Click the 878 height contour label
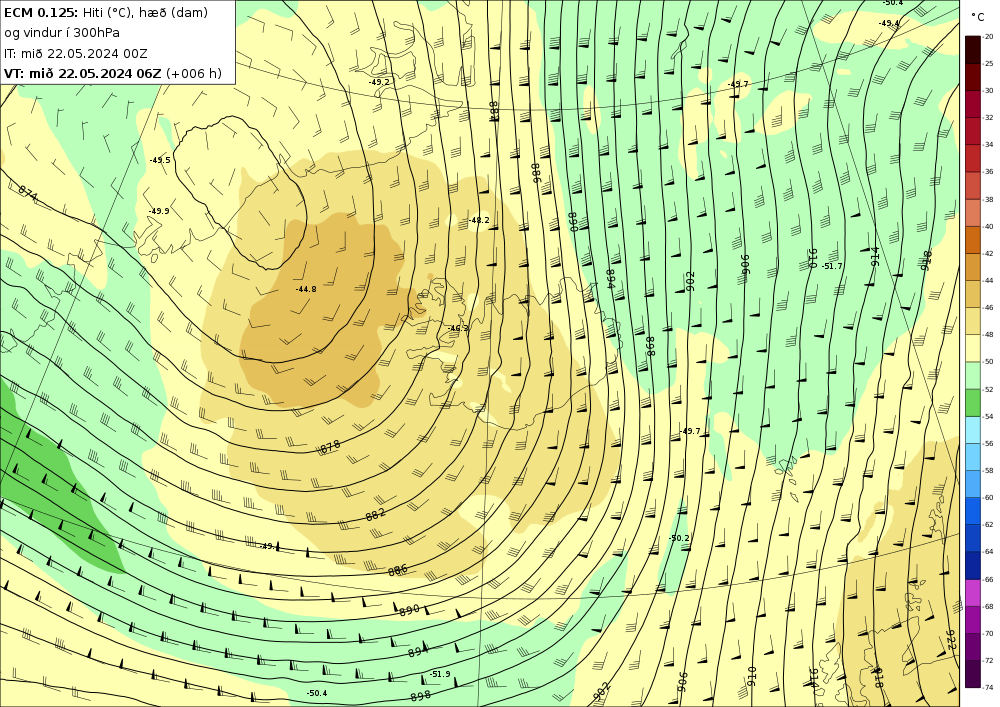This screenshot has height=707, width=1000. 330,447
